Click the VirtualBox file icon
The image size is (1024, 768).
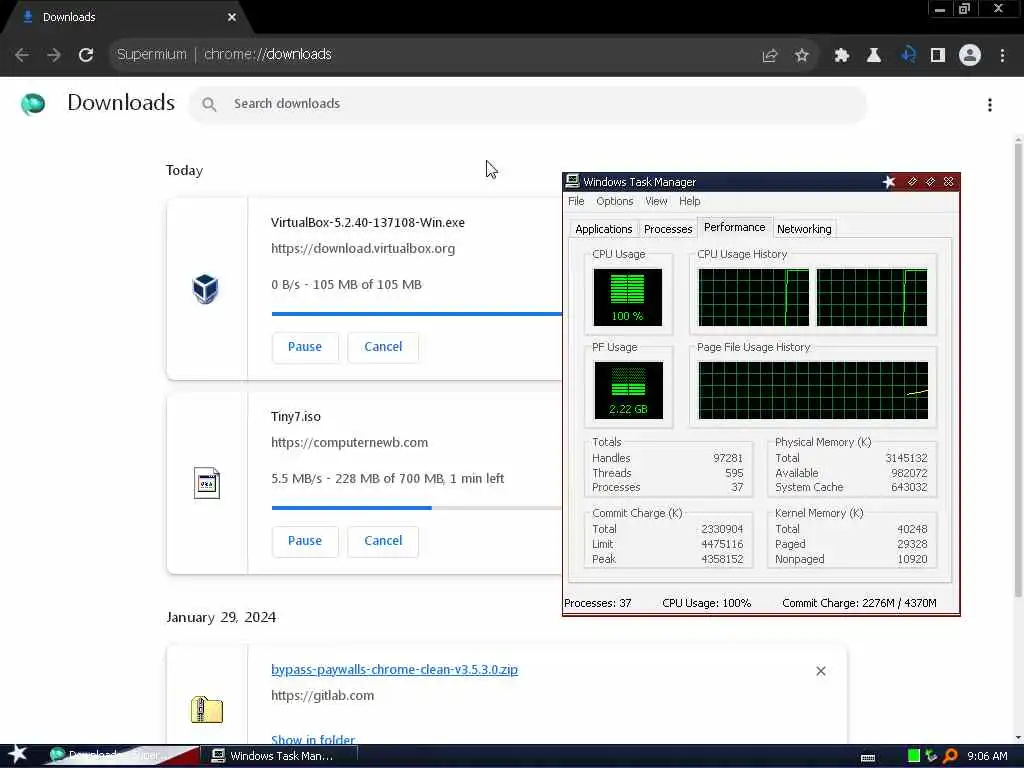(x=206, y=289)
